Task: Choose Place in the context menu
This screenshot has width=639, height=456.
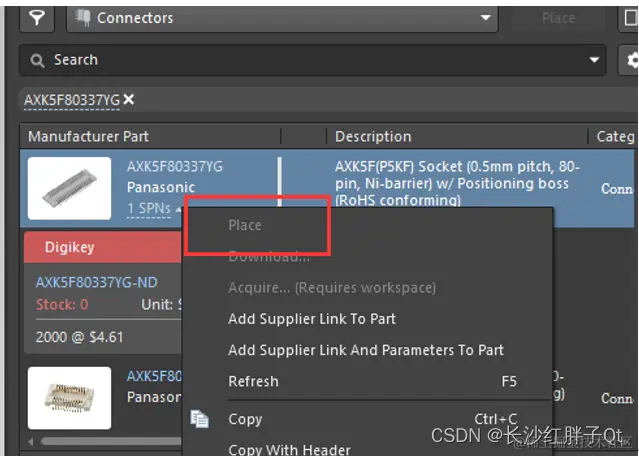Action: click(245, 225)
